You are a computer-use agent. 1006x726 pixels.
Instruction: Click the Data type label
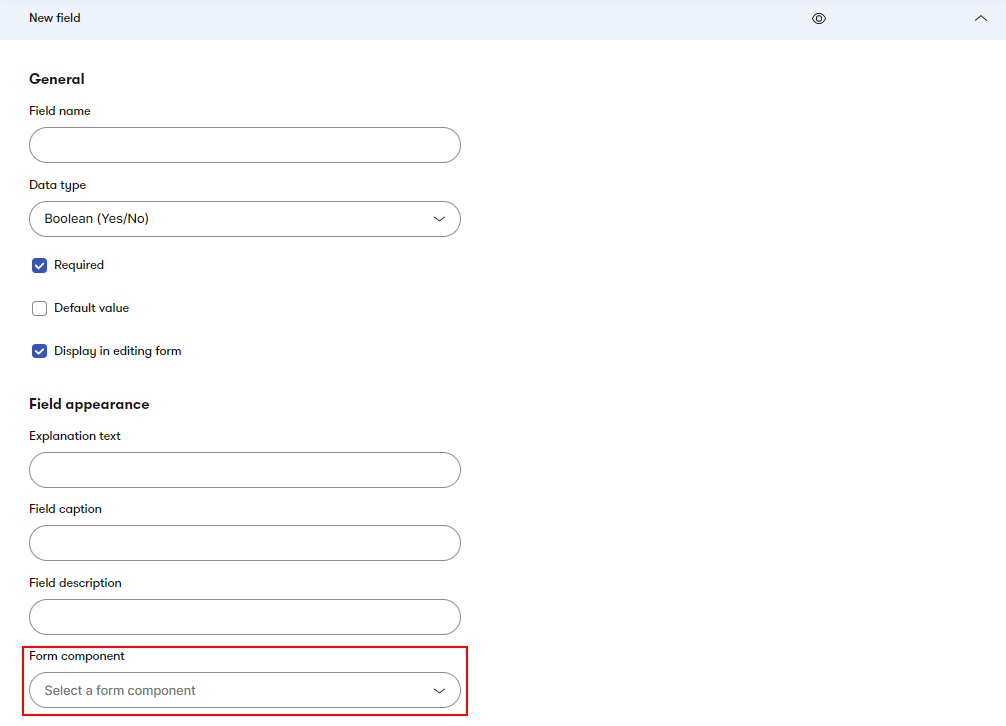pos(57,185)
